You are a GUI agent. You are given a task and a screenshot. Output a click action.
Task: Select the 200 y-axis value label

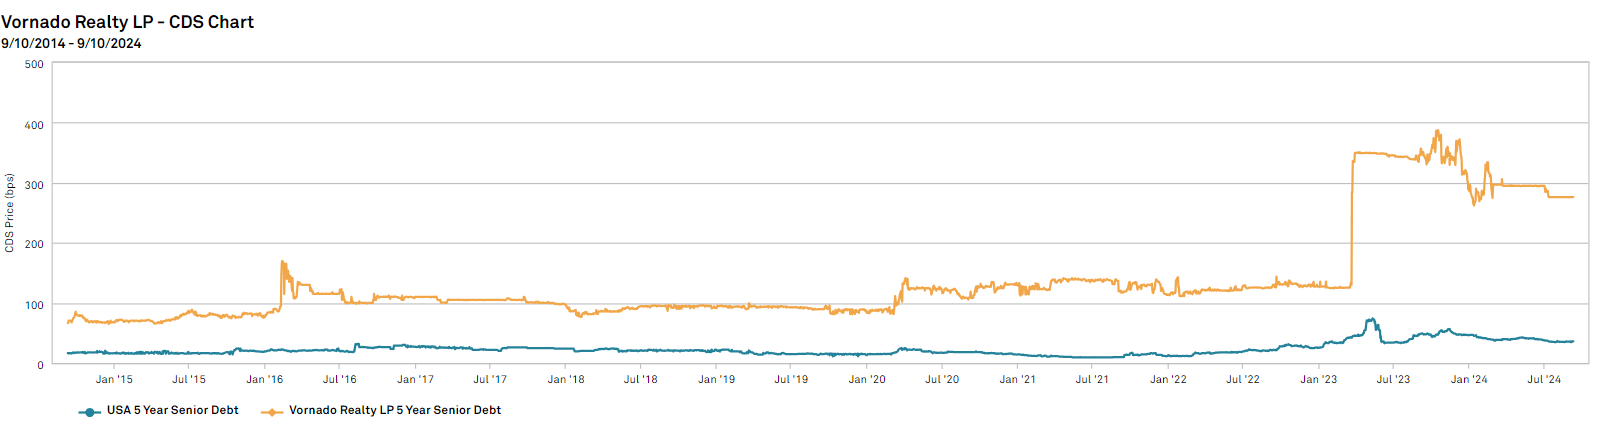click(x=34, y=244)
